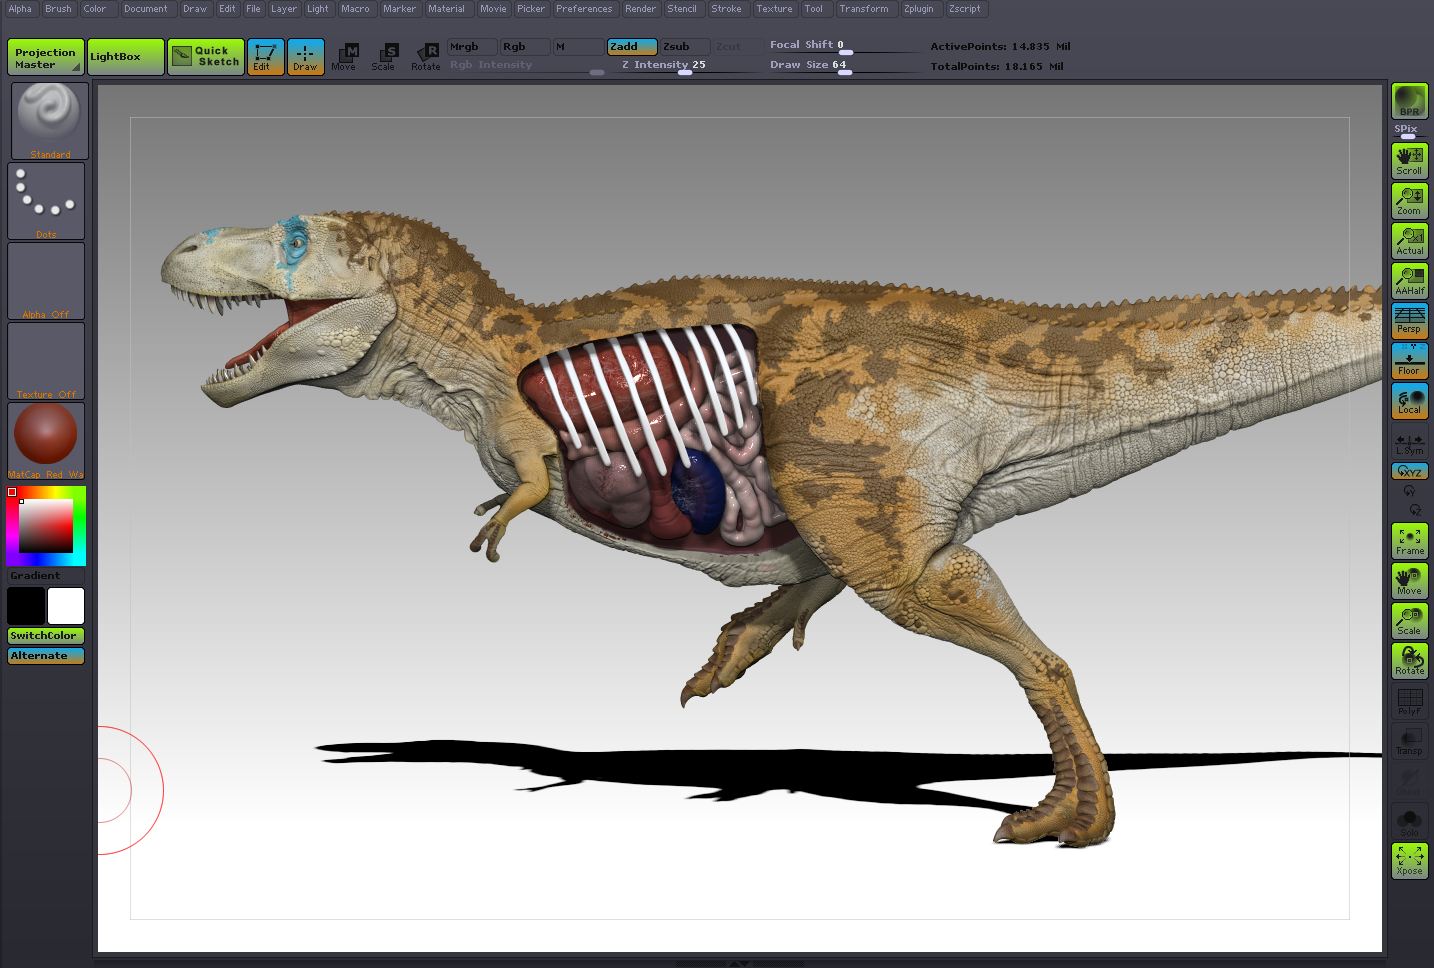Toggle Mrgb channel button
This screenshot has width=1434, height=968.
[x=472, y=47]
